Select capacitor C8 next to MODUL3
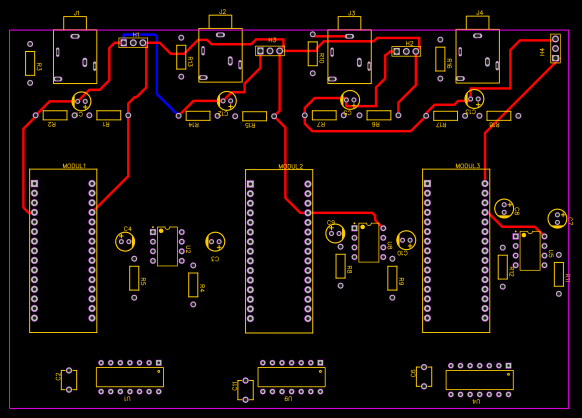582x418 pixels. pyautogui.click(x=504, y=208)
